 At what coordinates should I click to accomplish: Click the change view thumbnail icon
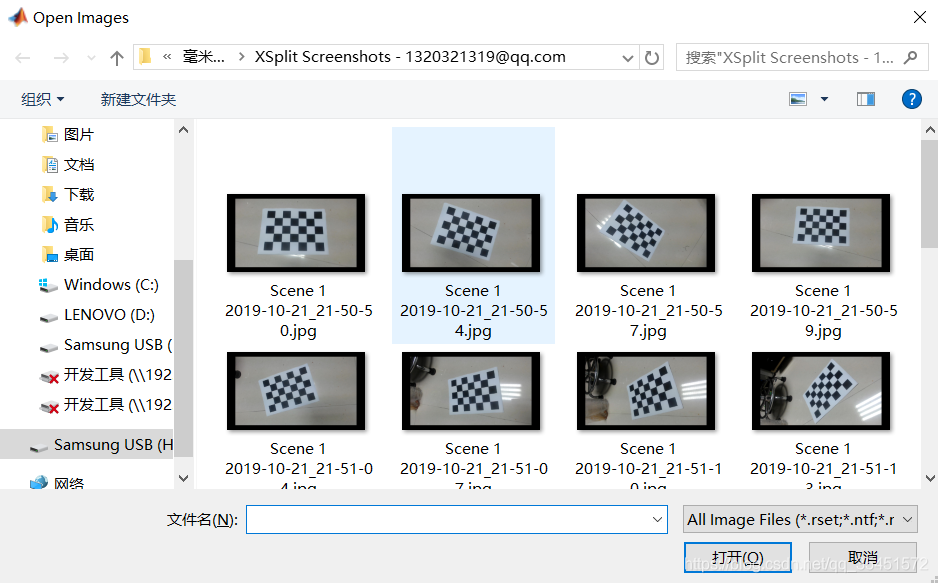pos(798,99)
